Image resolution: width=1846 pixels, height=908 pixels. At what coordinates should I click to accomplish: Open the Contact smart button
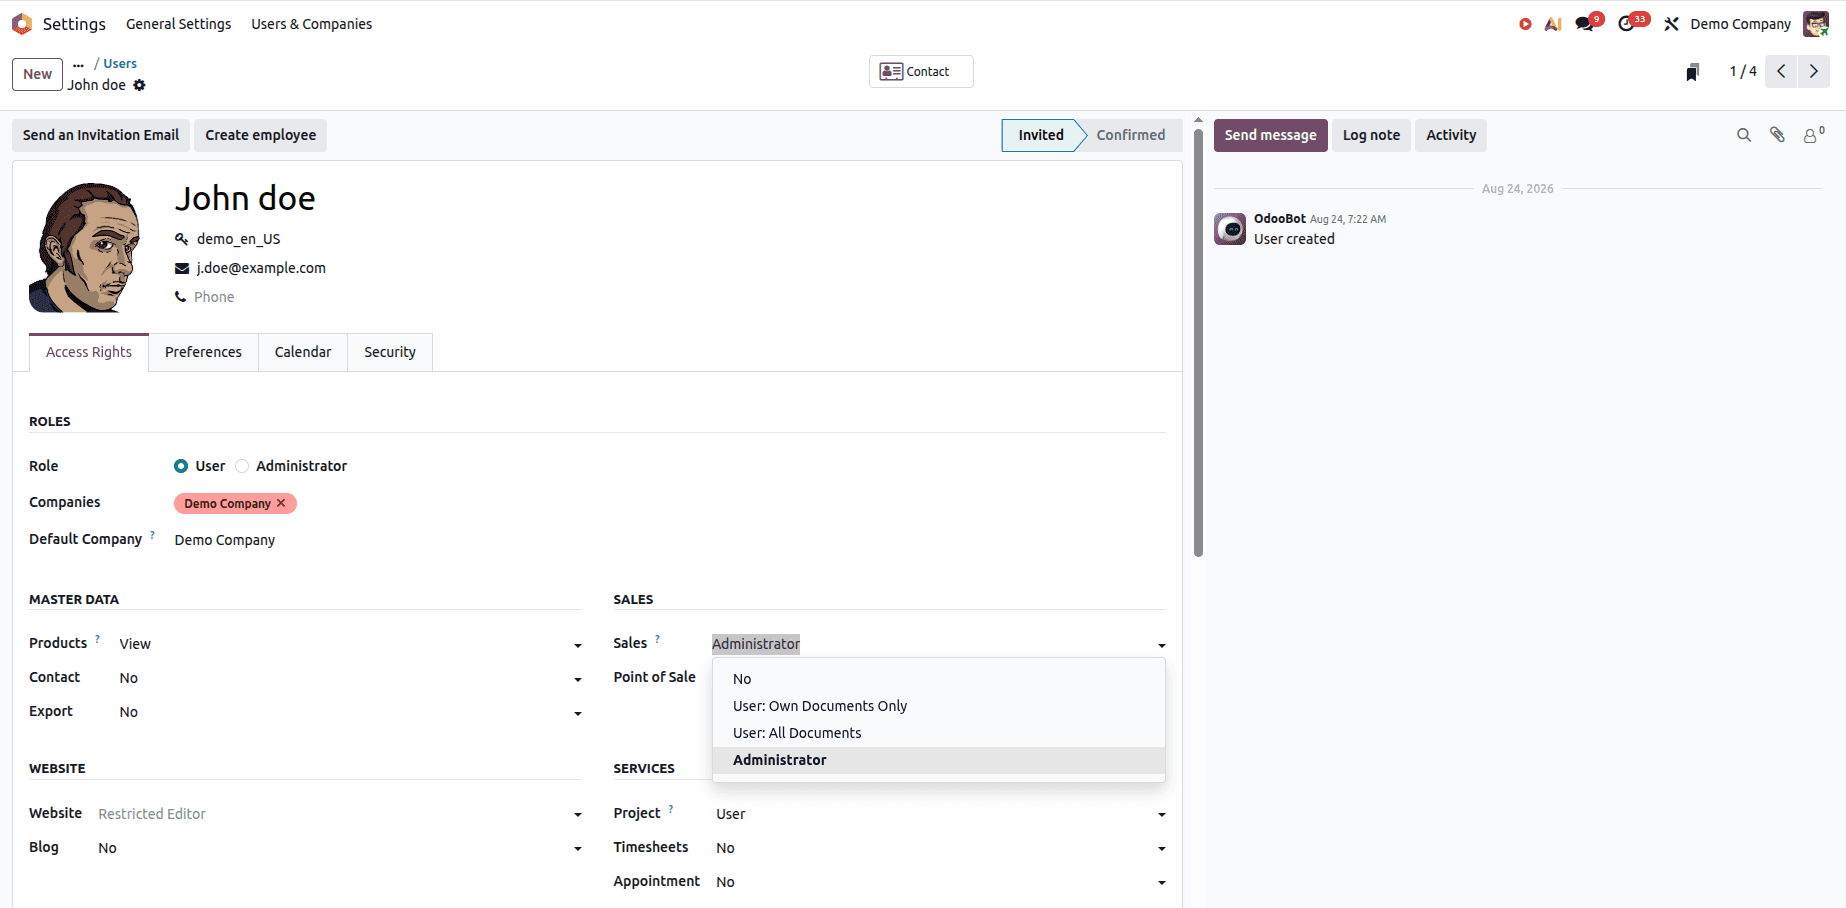(x=921, y=71)
